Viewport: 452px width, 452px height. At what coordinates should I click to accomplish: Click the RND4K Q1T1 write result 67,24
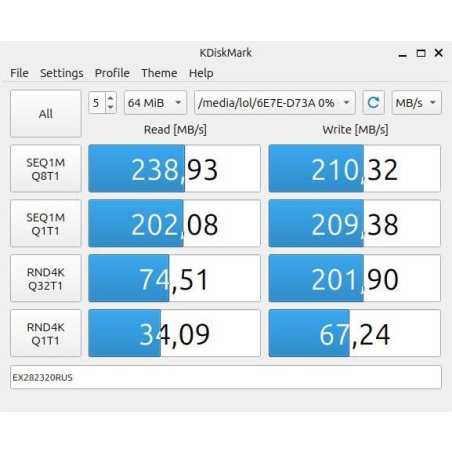[x=355, y=333]
